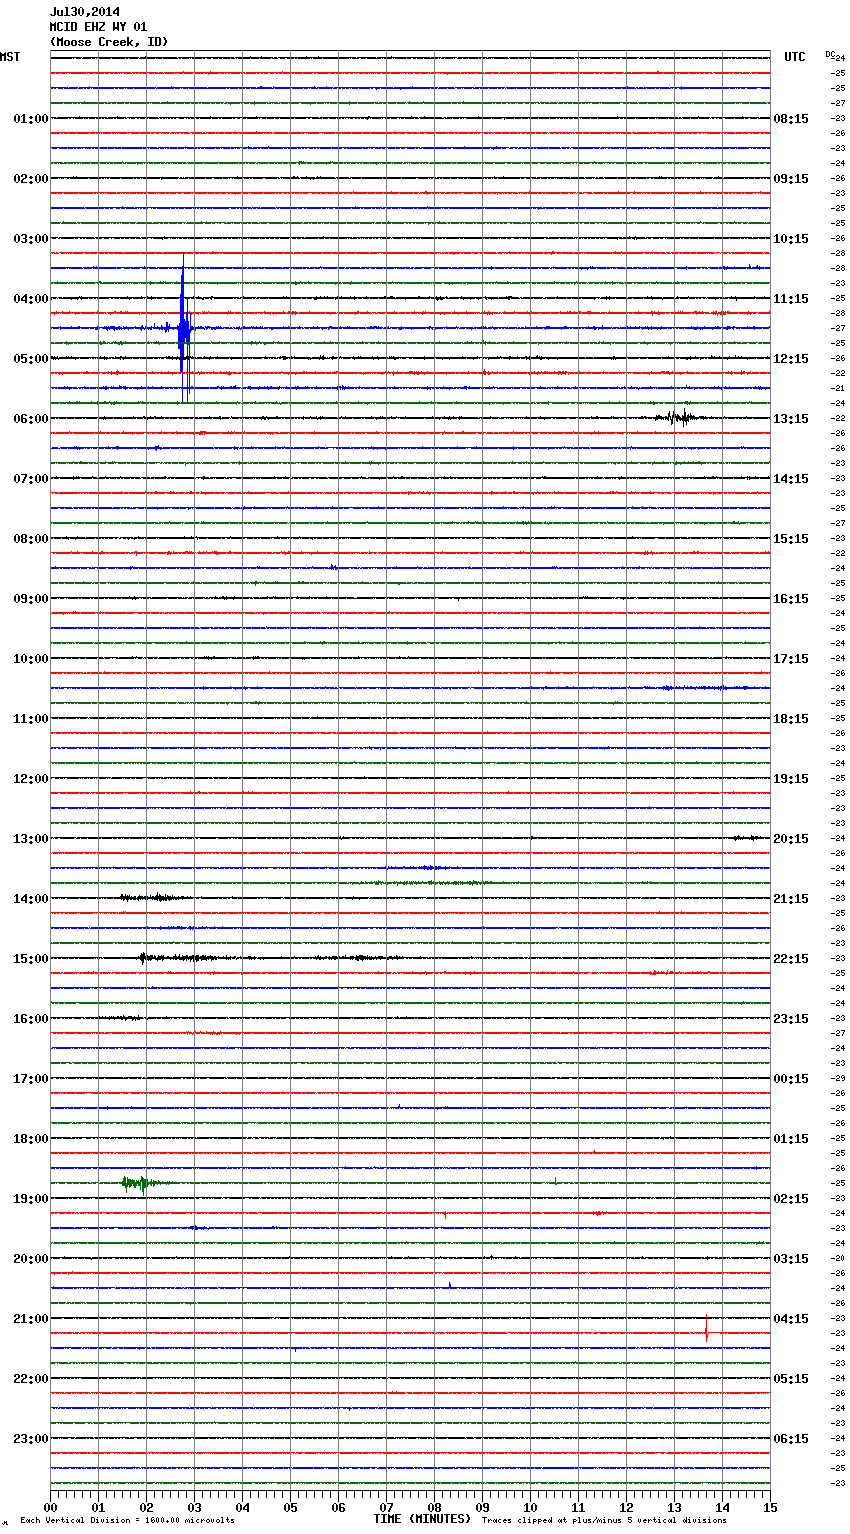This screenshot has height=1534, width=850.
Task: Click the 00 minute tick on the bottom axis
Action: pyautogui.click(x=50, y=1508)
